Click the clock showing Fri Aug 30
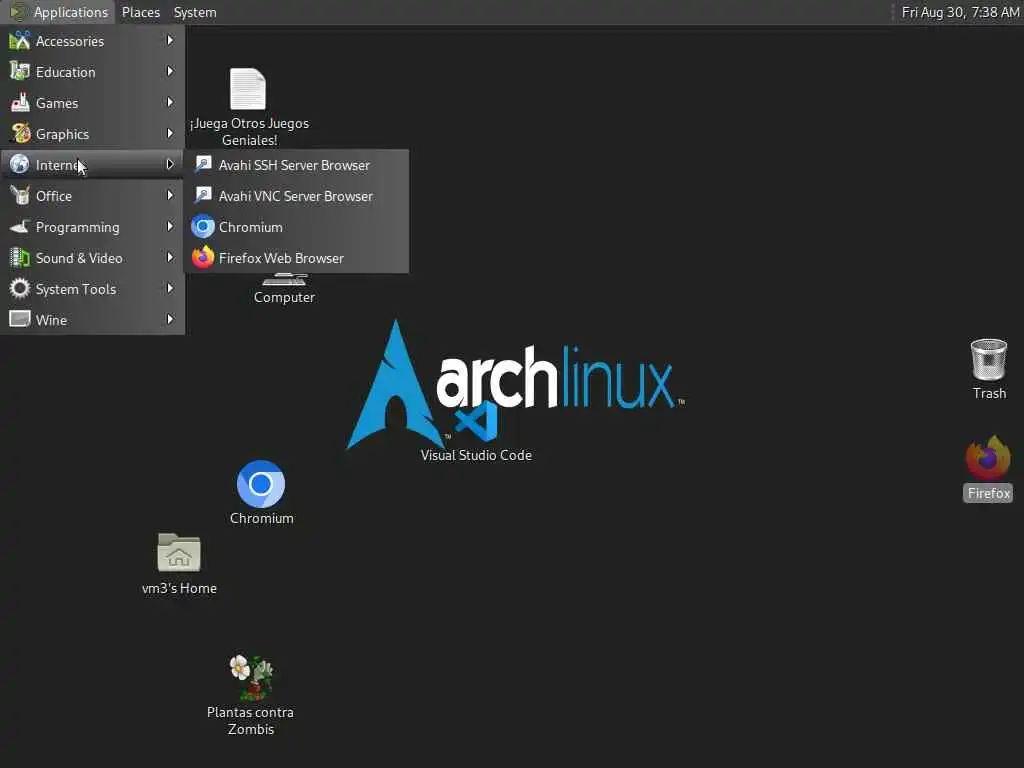This screenshot has height=768, width=1024. (x=960, y=12)
